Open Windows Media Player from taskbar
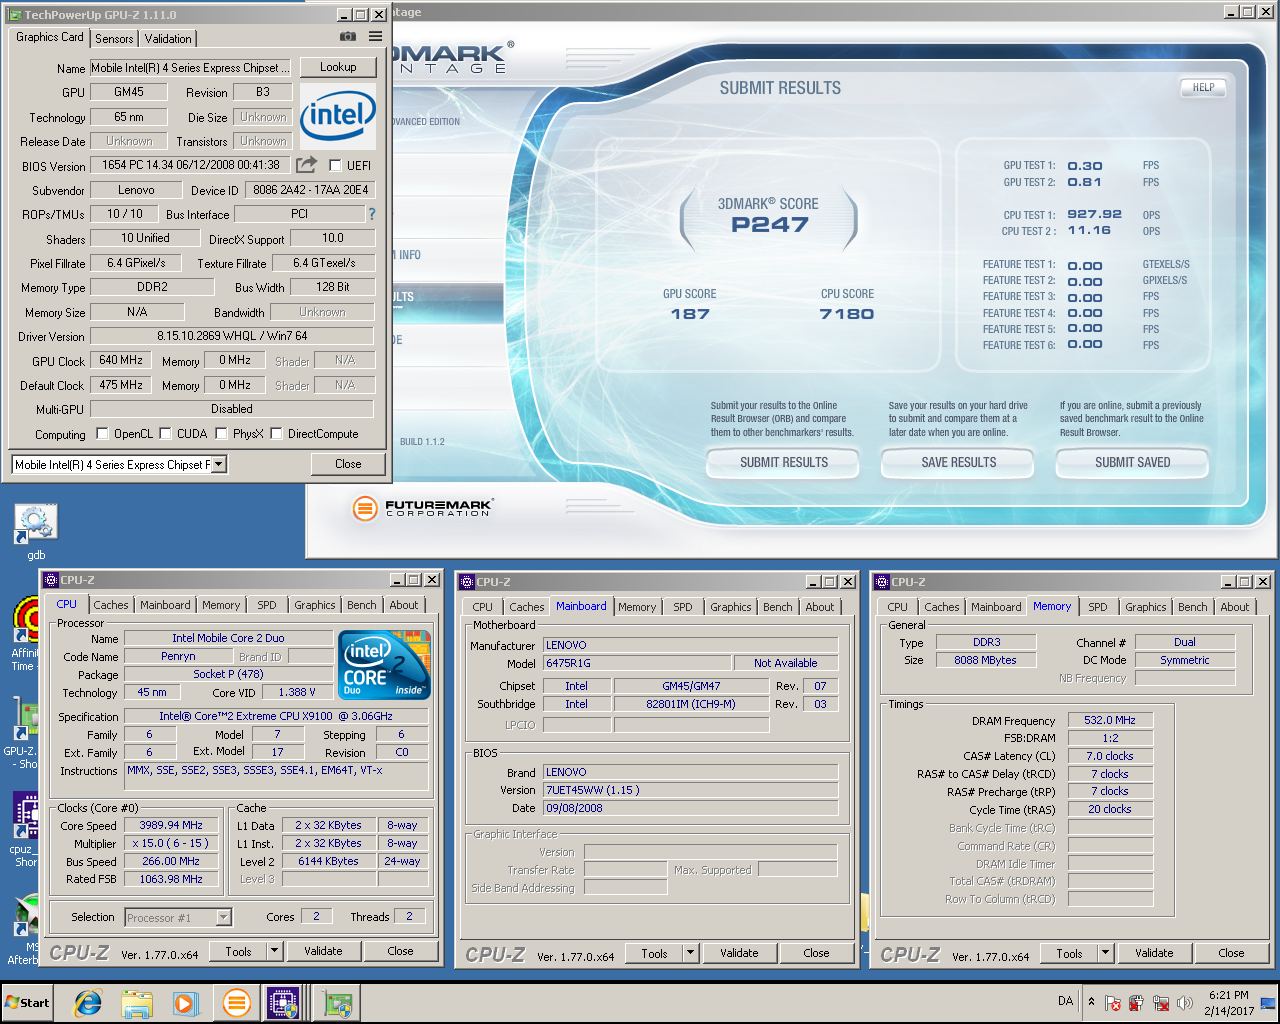Screen dimensions: 1280x1024 [186, 1003]
